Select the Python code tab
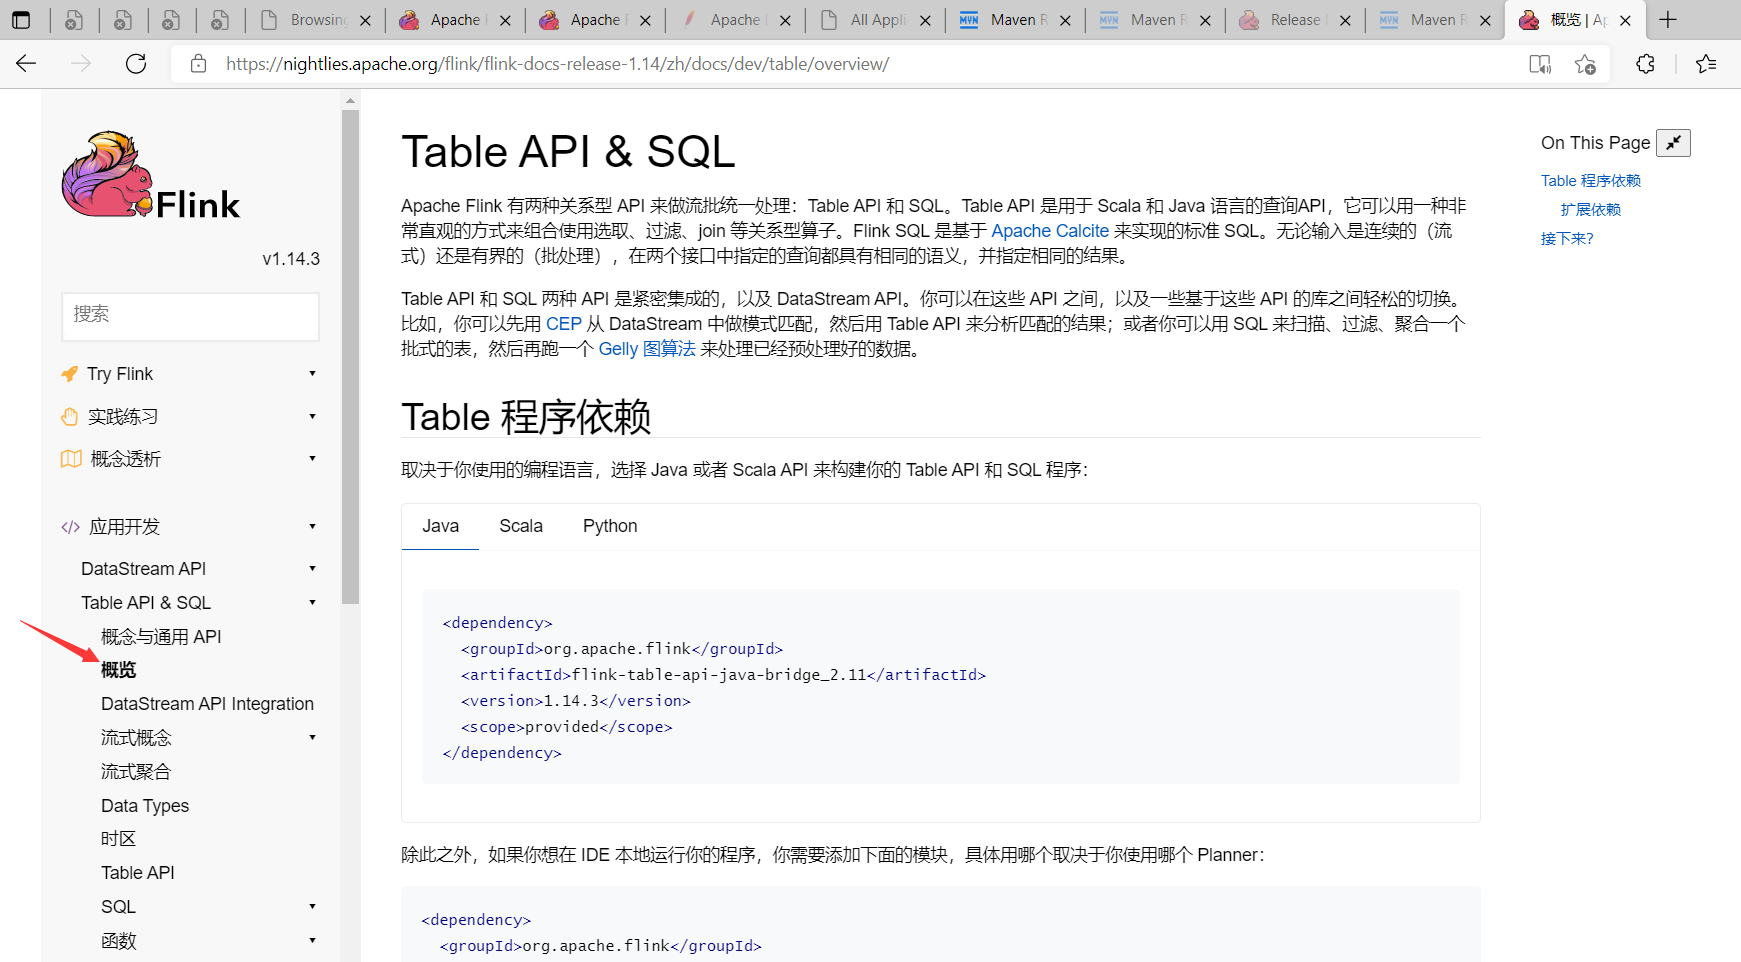 [610, 526]
